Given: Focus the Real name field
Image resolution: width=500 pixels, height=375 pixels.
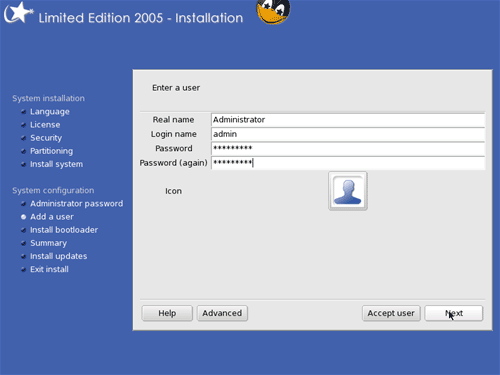Looking at the screenshot, I should [x=348, y=120].
